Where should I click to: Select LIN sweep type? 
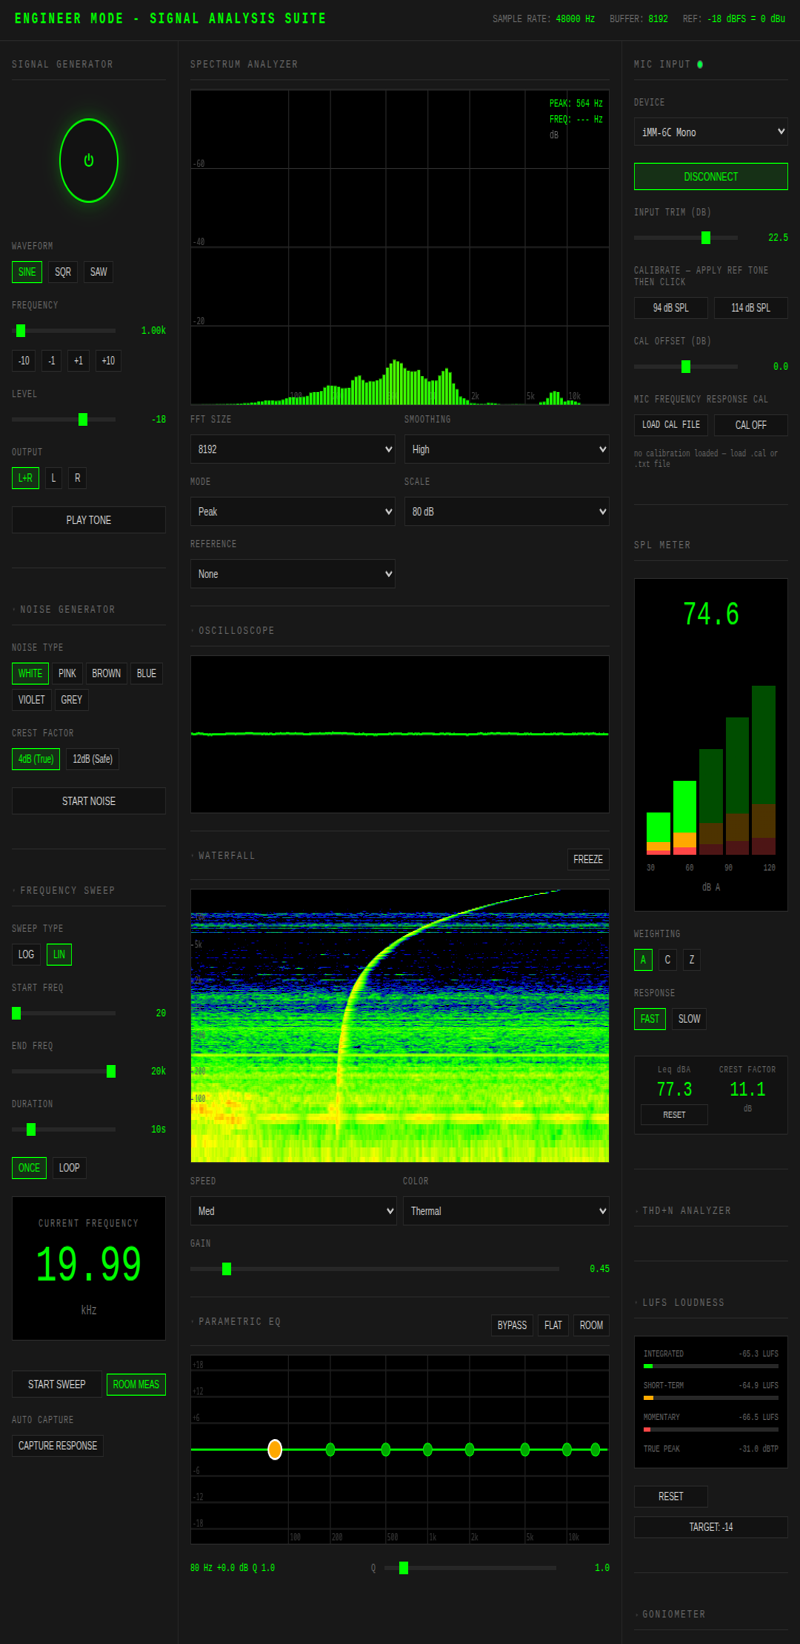pyautogui.click(x=59, y=955)
